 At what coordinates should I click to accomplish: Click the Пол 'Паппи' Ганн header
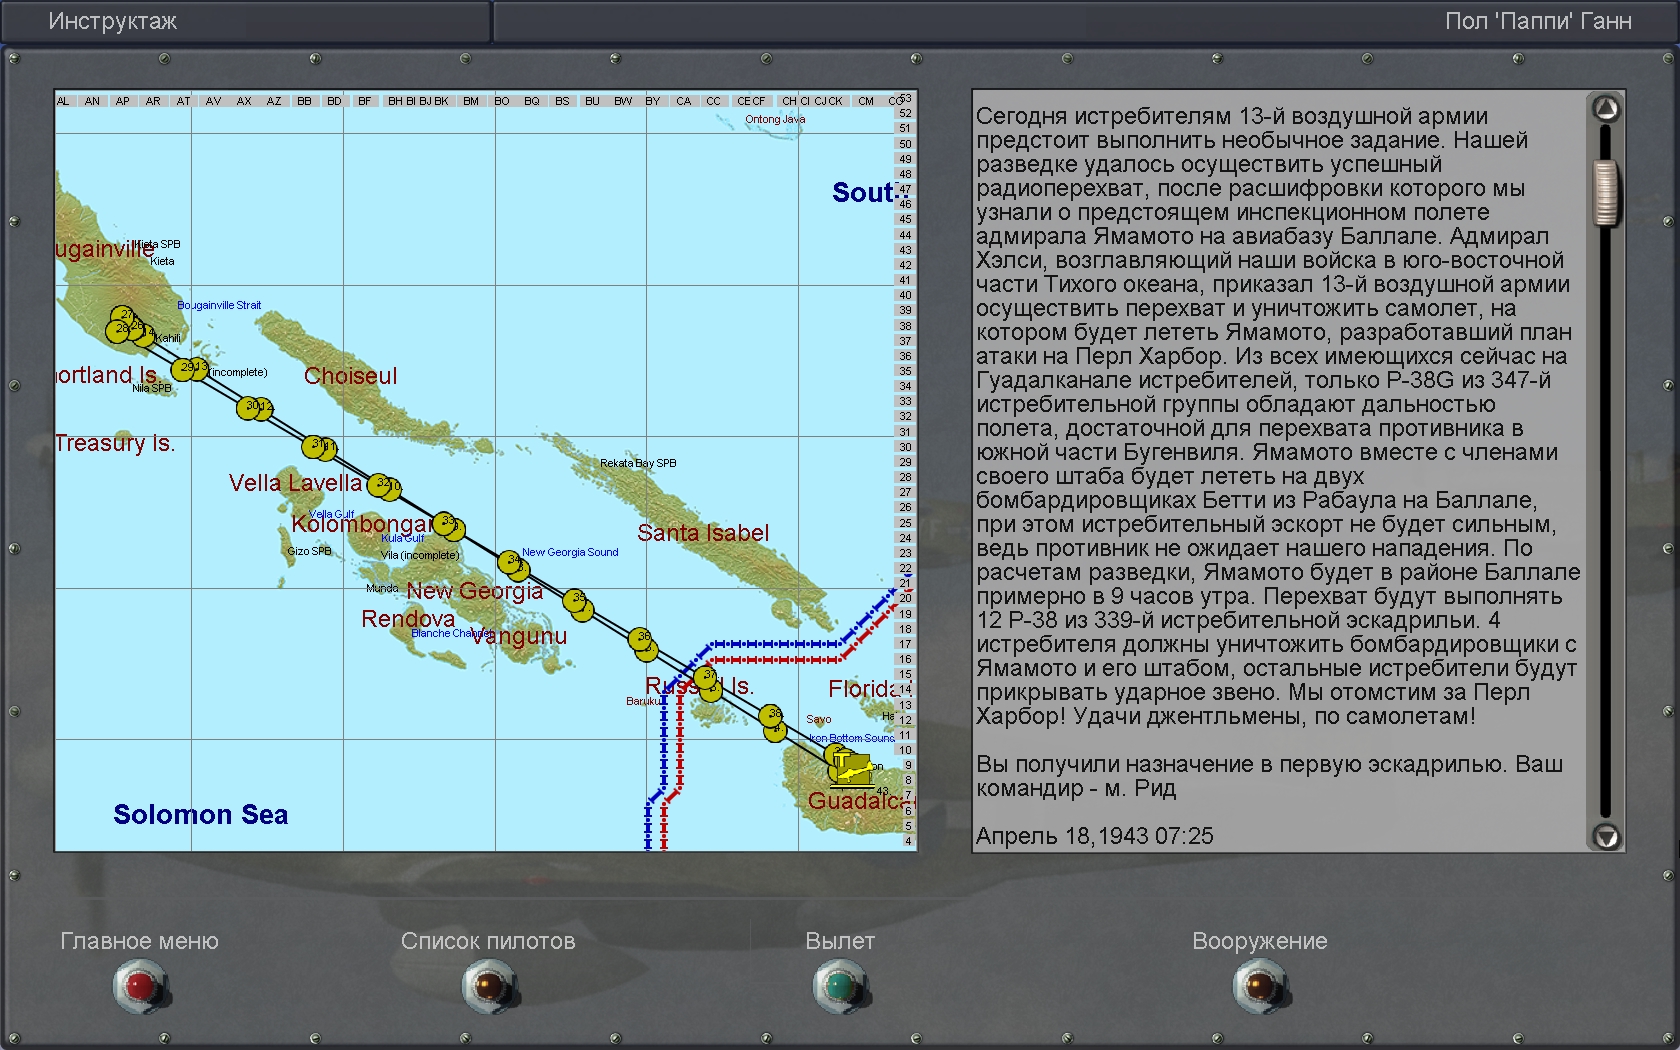(1537, 22)
